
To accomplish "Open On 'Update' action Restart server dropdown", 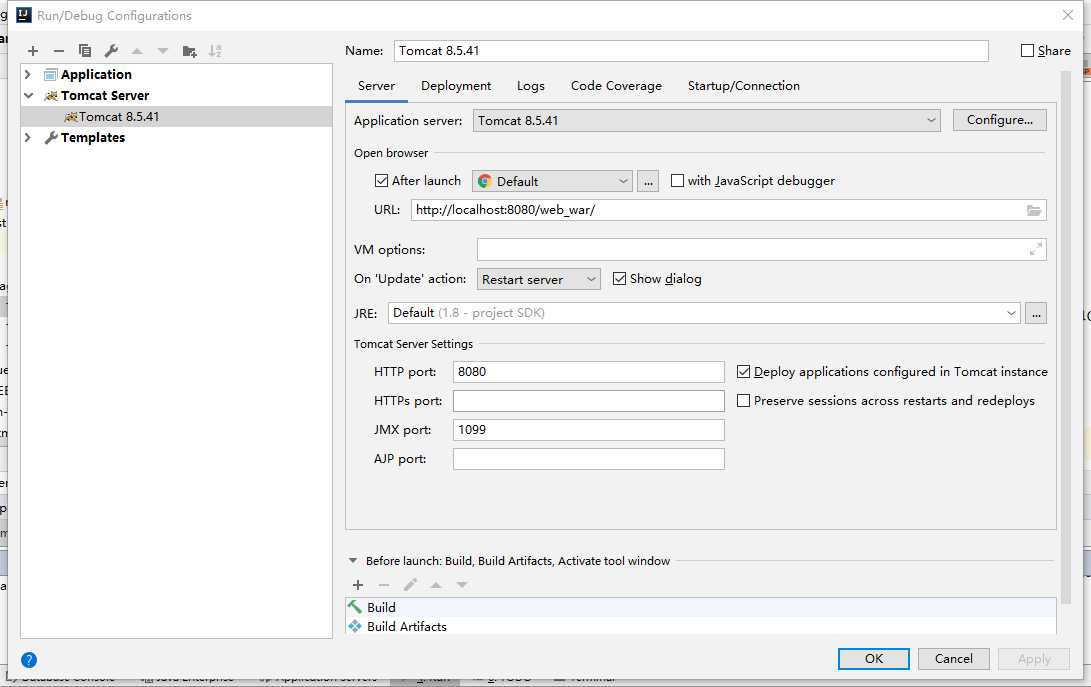I will [539, 279].
